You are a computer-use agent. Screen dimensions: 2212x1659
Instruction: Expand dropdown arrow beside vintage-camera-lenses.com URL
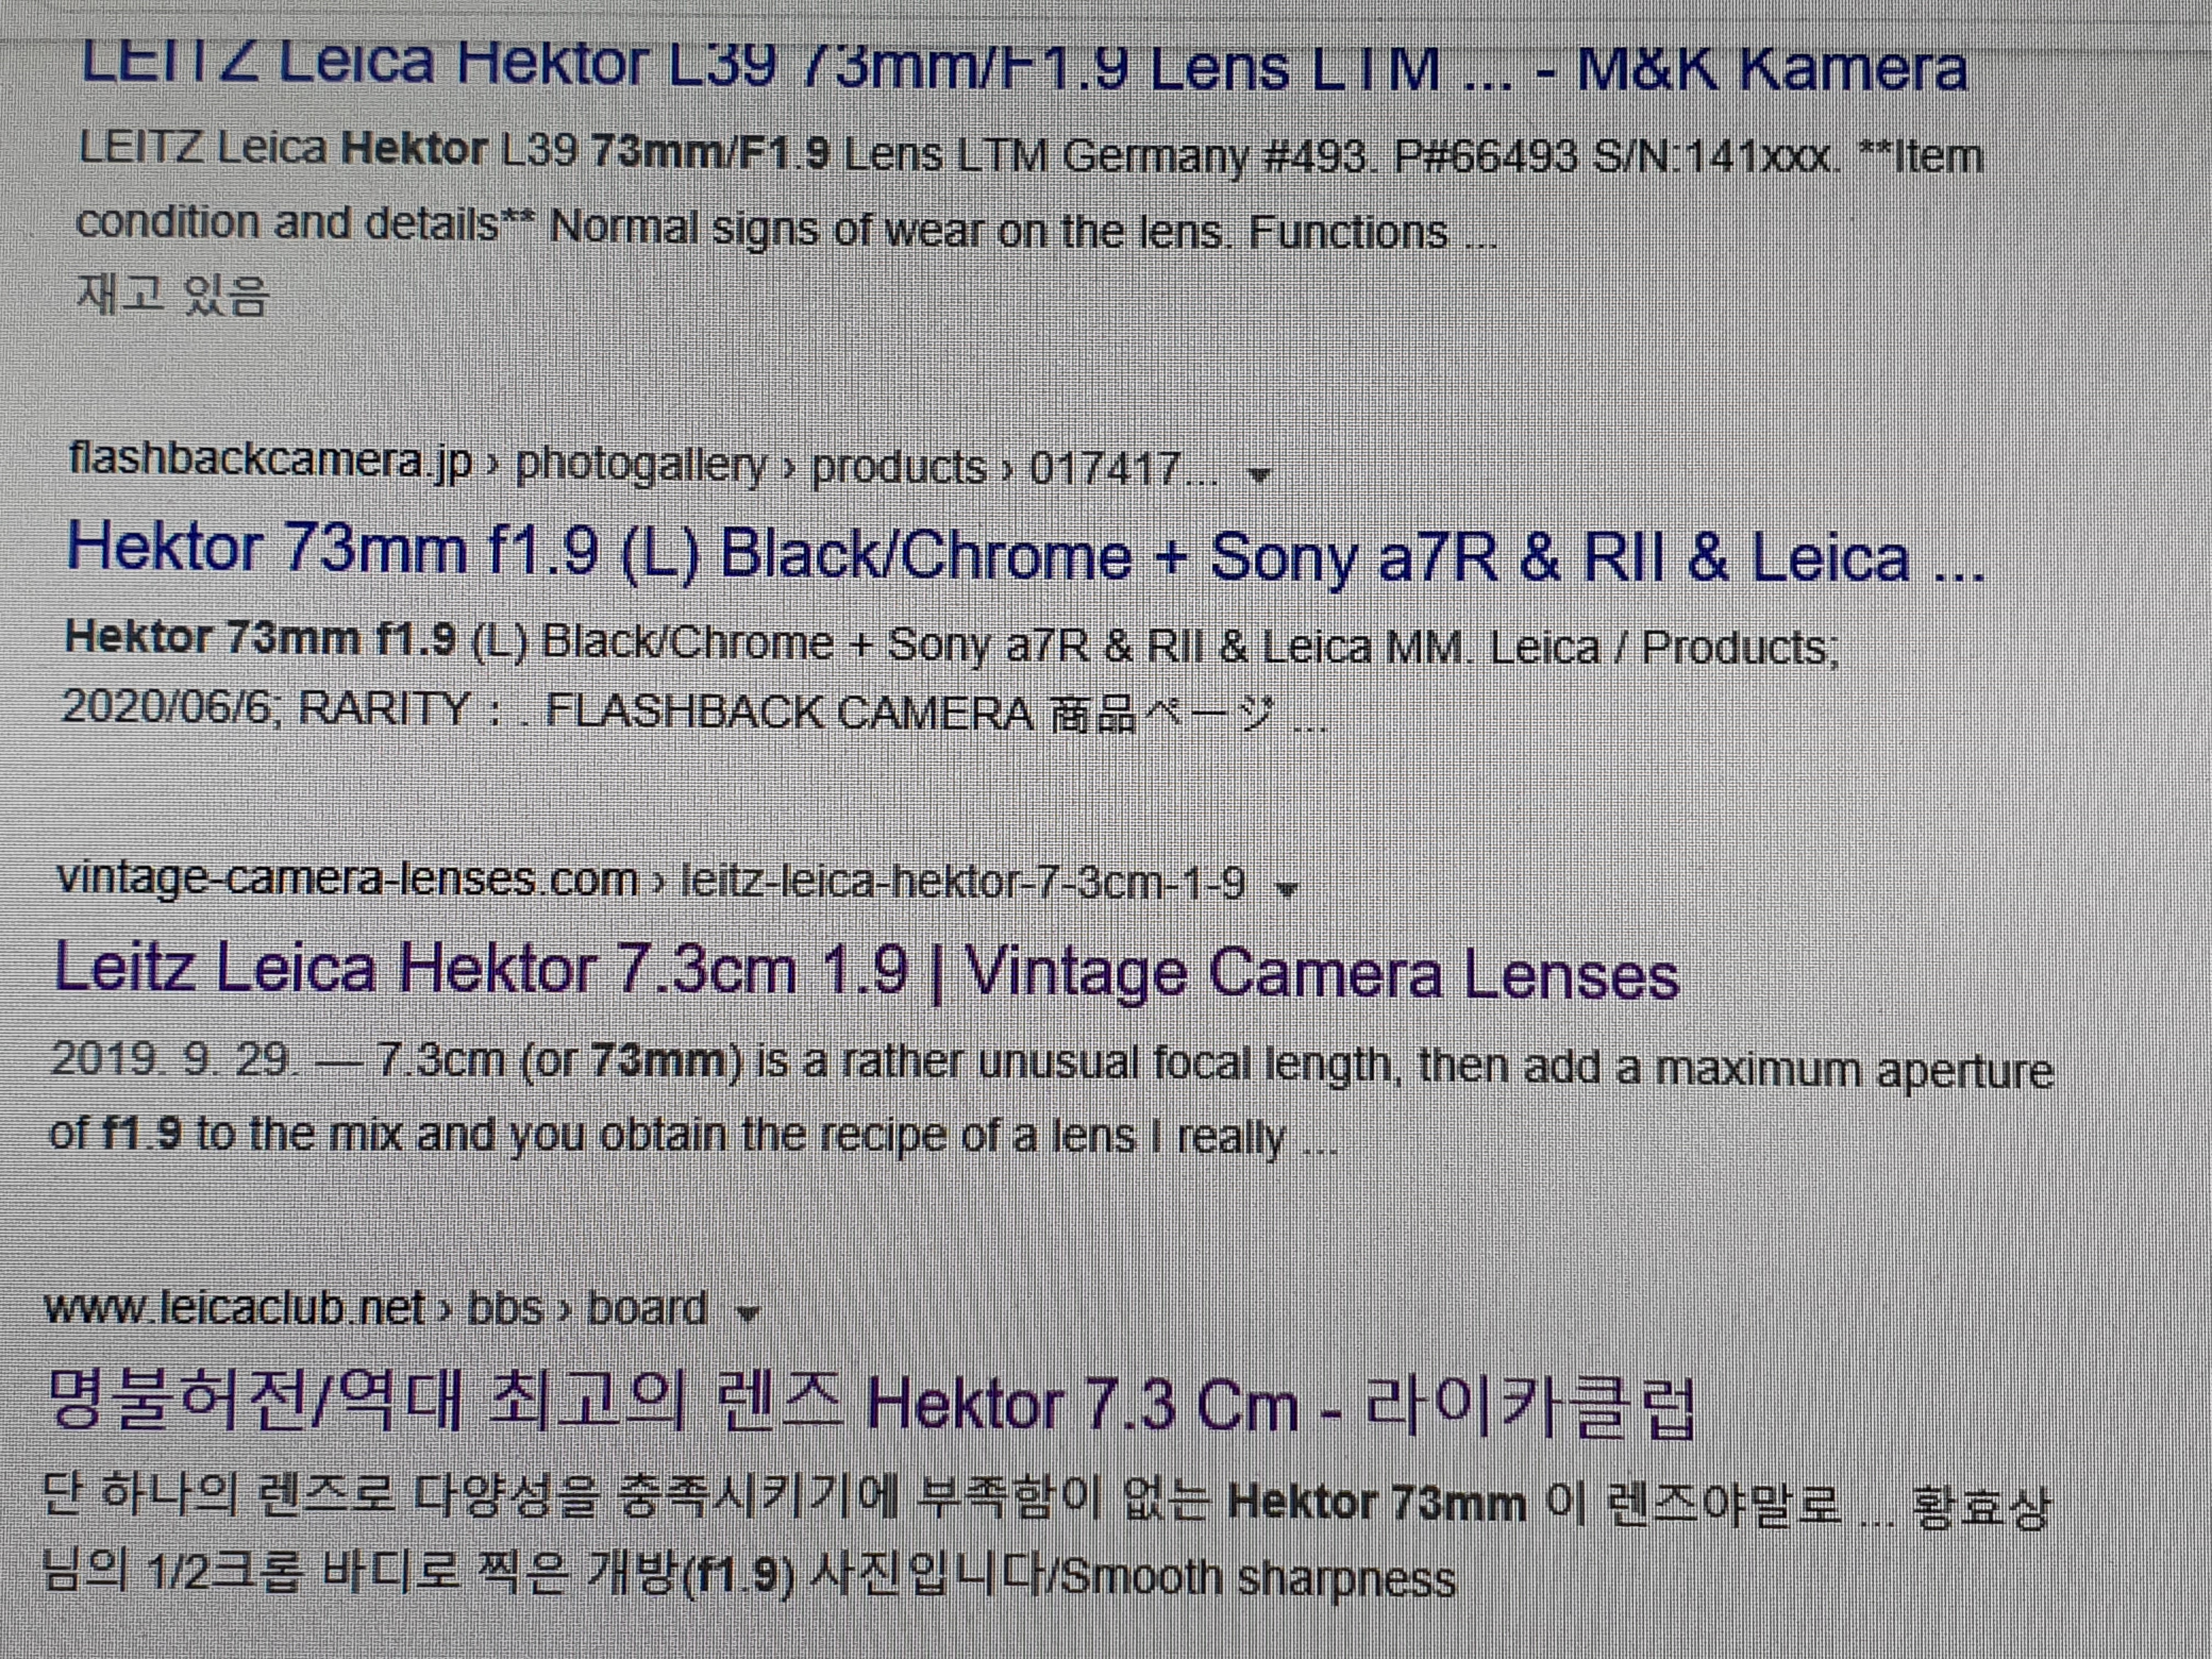pos(1288,888)
